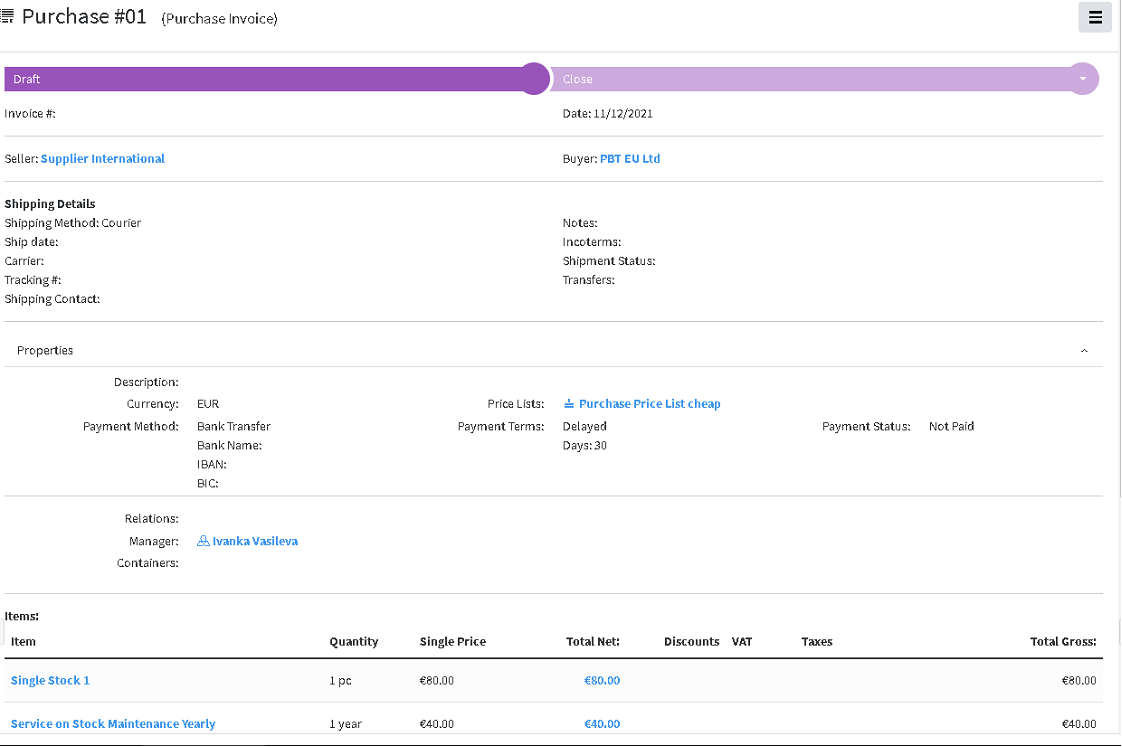Click the Quantity column header
The image size is (1122, 747).
[353, 642]
